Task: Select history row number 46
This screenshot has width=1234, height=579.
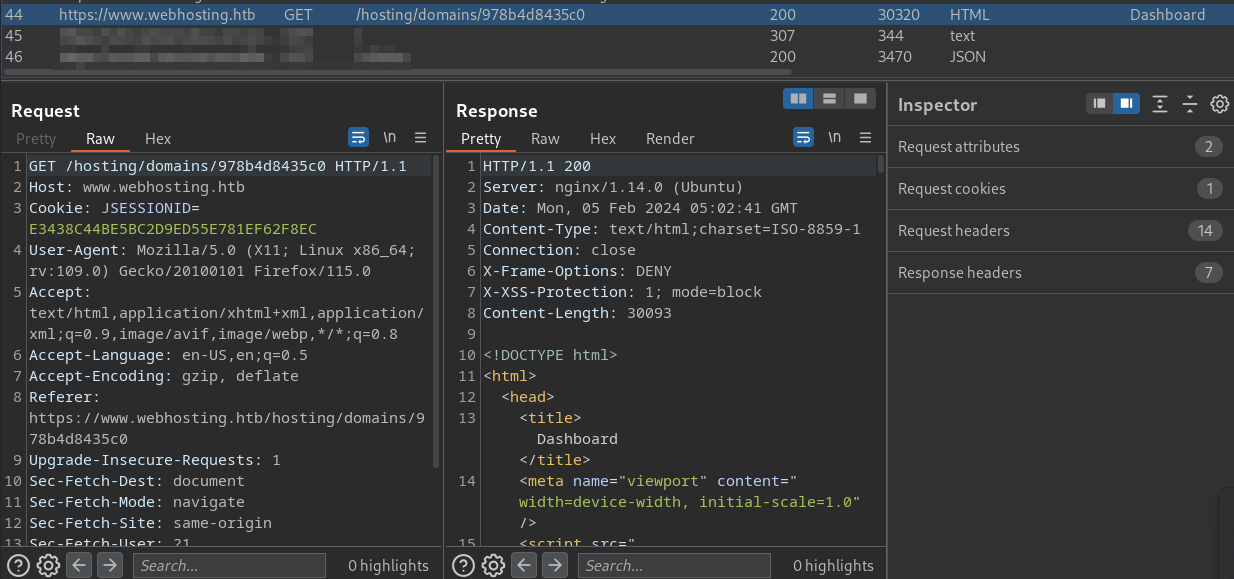Action: pyautogui.click(x=617, y=57)
